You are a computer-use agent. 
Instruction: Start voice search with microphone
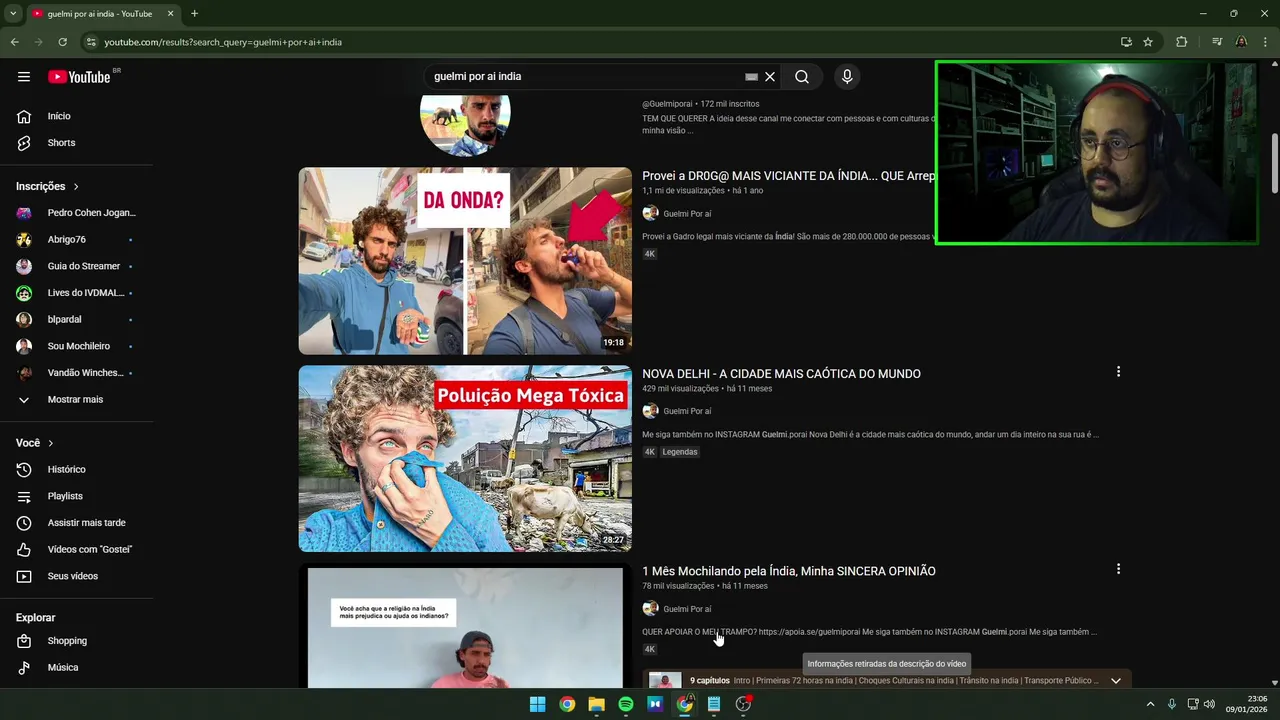[x=847, y=77]
